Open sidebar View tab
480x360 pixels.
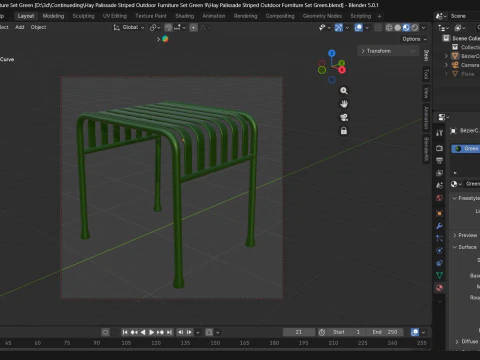pyautogui.click(x=426, y=93)
